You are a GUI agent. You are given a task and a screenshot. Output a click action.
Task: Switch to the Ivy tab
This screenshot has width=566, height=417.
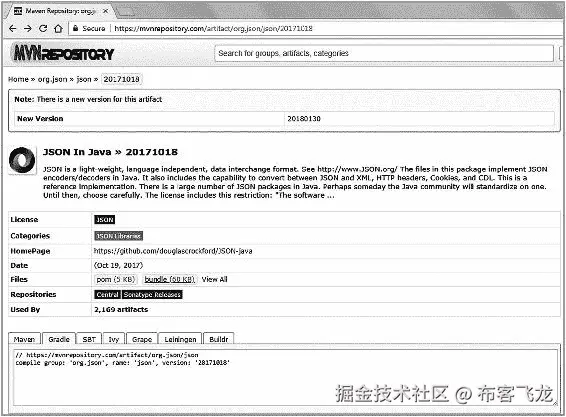pyautogui.click(x=114, y=339)
